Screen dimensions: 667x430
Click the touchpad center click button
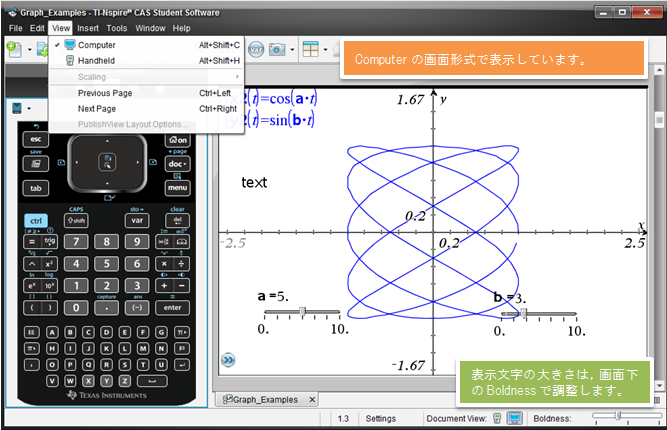coord(107,162)
